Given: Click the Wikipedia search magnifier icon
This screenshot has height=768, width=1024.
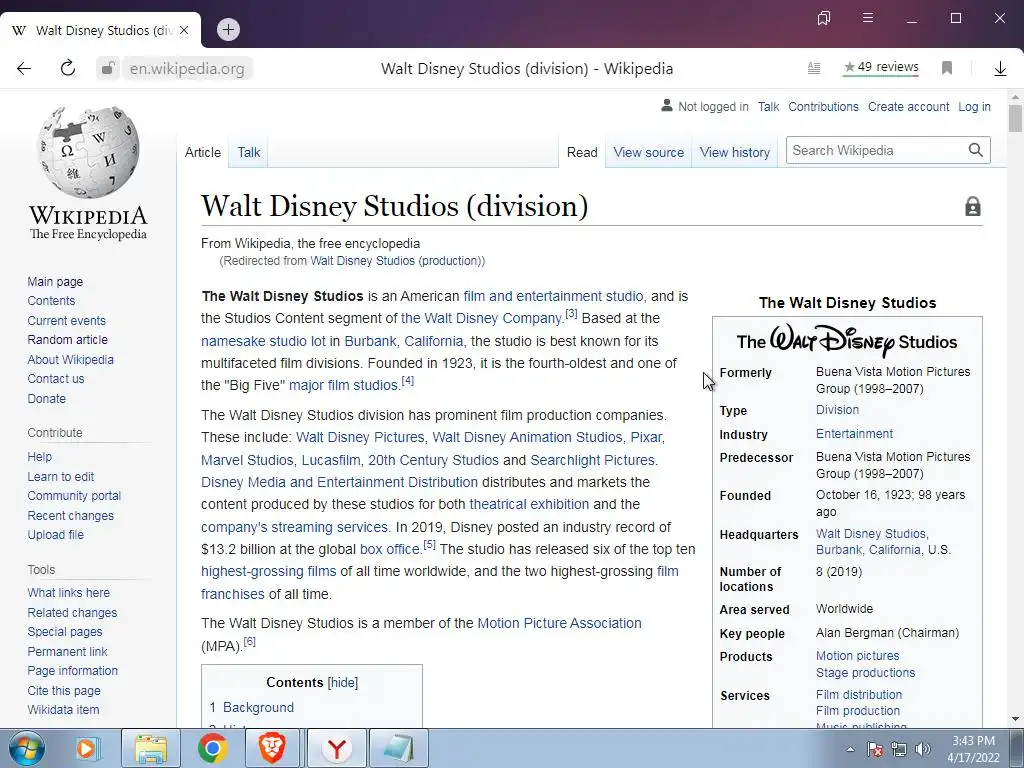Looking at the screenshot, I should tap(976, 150).
